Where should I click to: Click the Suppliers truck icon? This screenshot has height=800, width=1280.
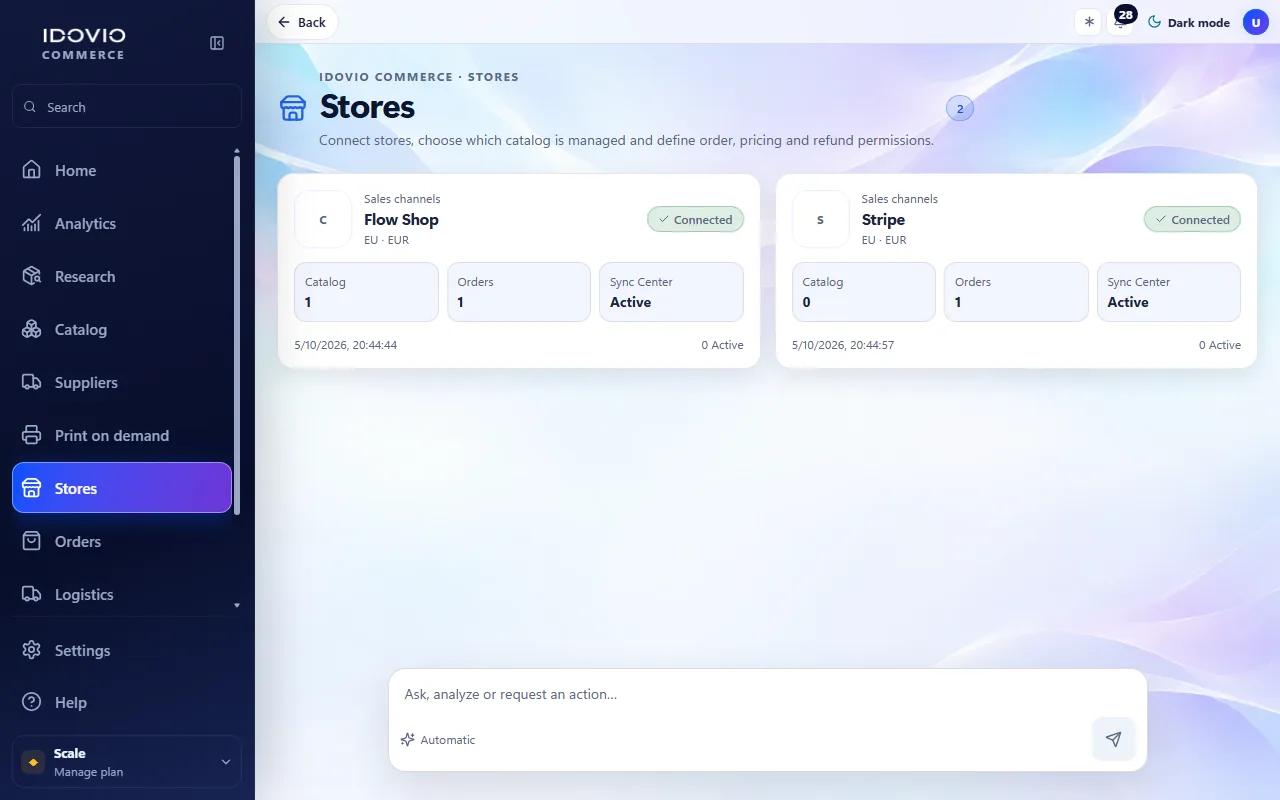point(32,382)
